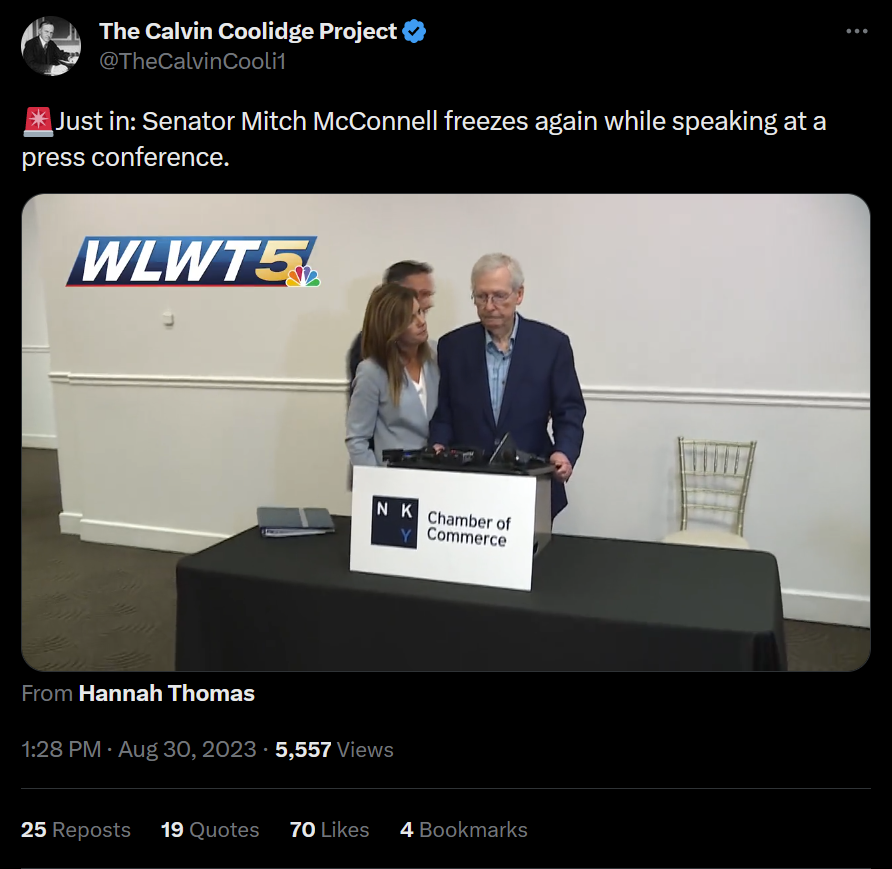Click the blue verified checkmark badge
Image resolution: width=892 pixels, height=869 pixels.
pos(414,31)
